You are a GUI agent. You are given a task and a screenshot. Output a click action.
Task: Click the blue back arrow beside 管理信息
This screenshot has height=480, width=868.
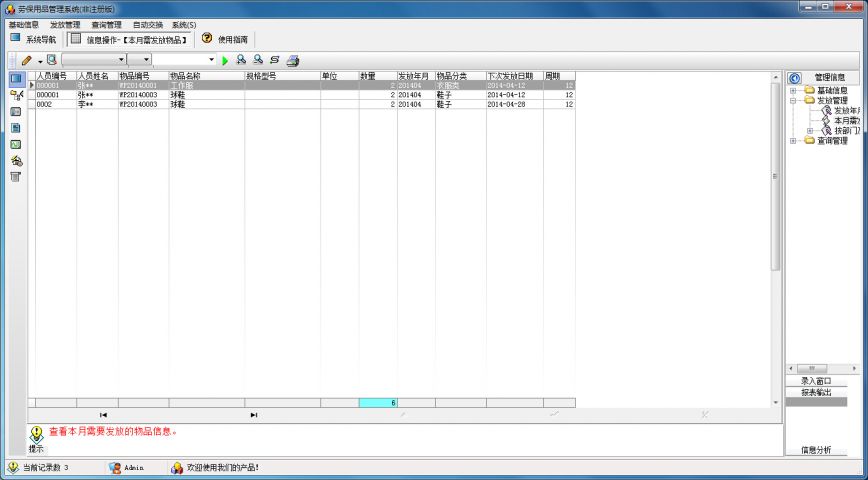click(795, 77)
